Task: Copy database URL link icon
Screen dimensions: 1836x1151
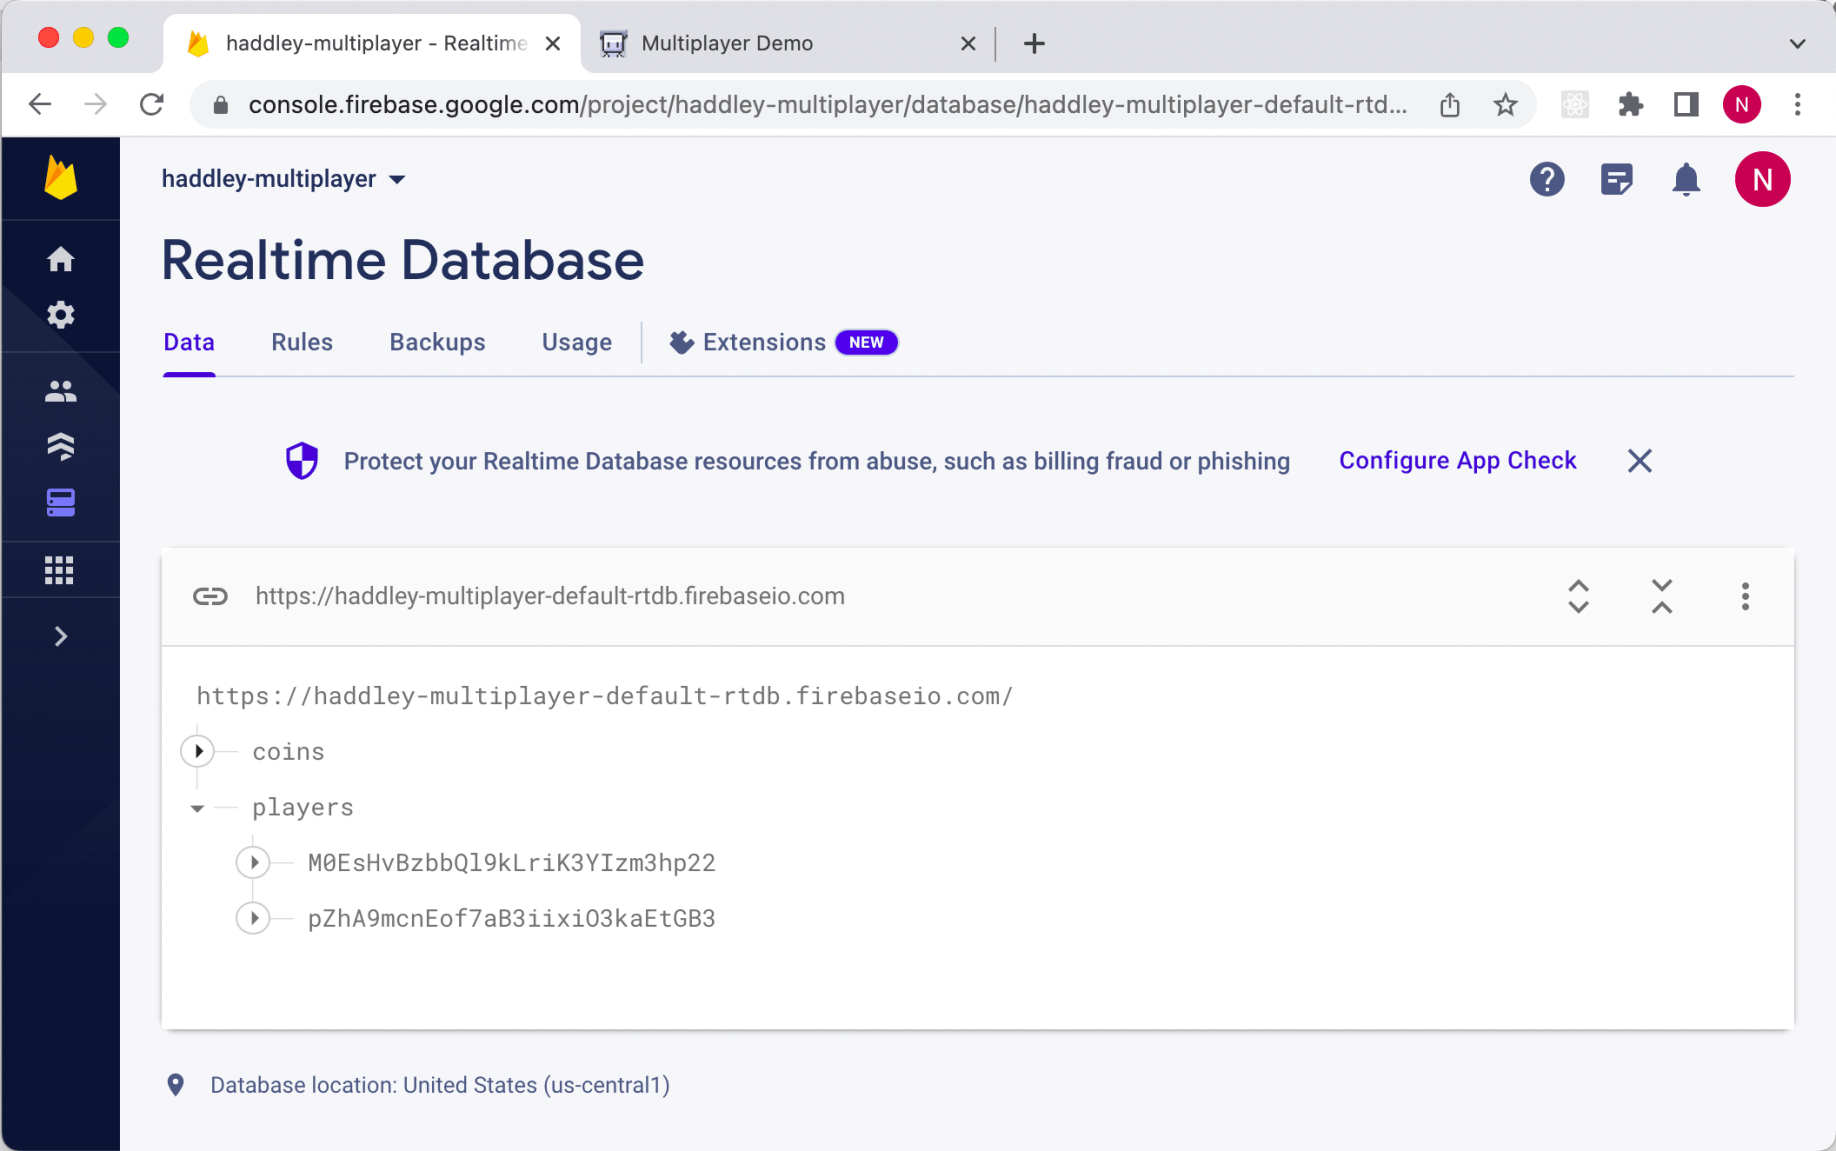Action: tap(210, 596)
